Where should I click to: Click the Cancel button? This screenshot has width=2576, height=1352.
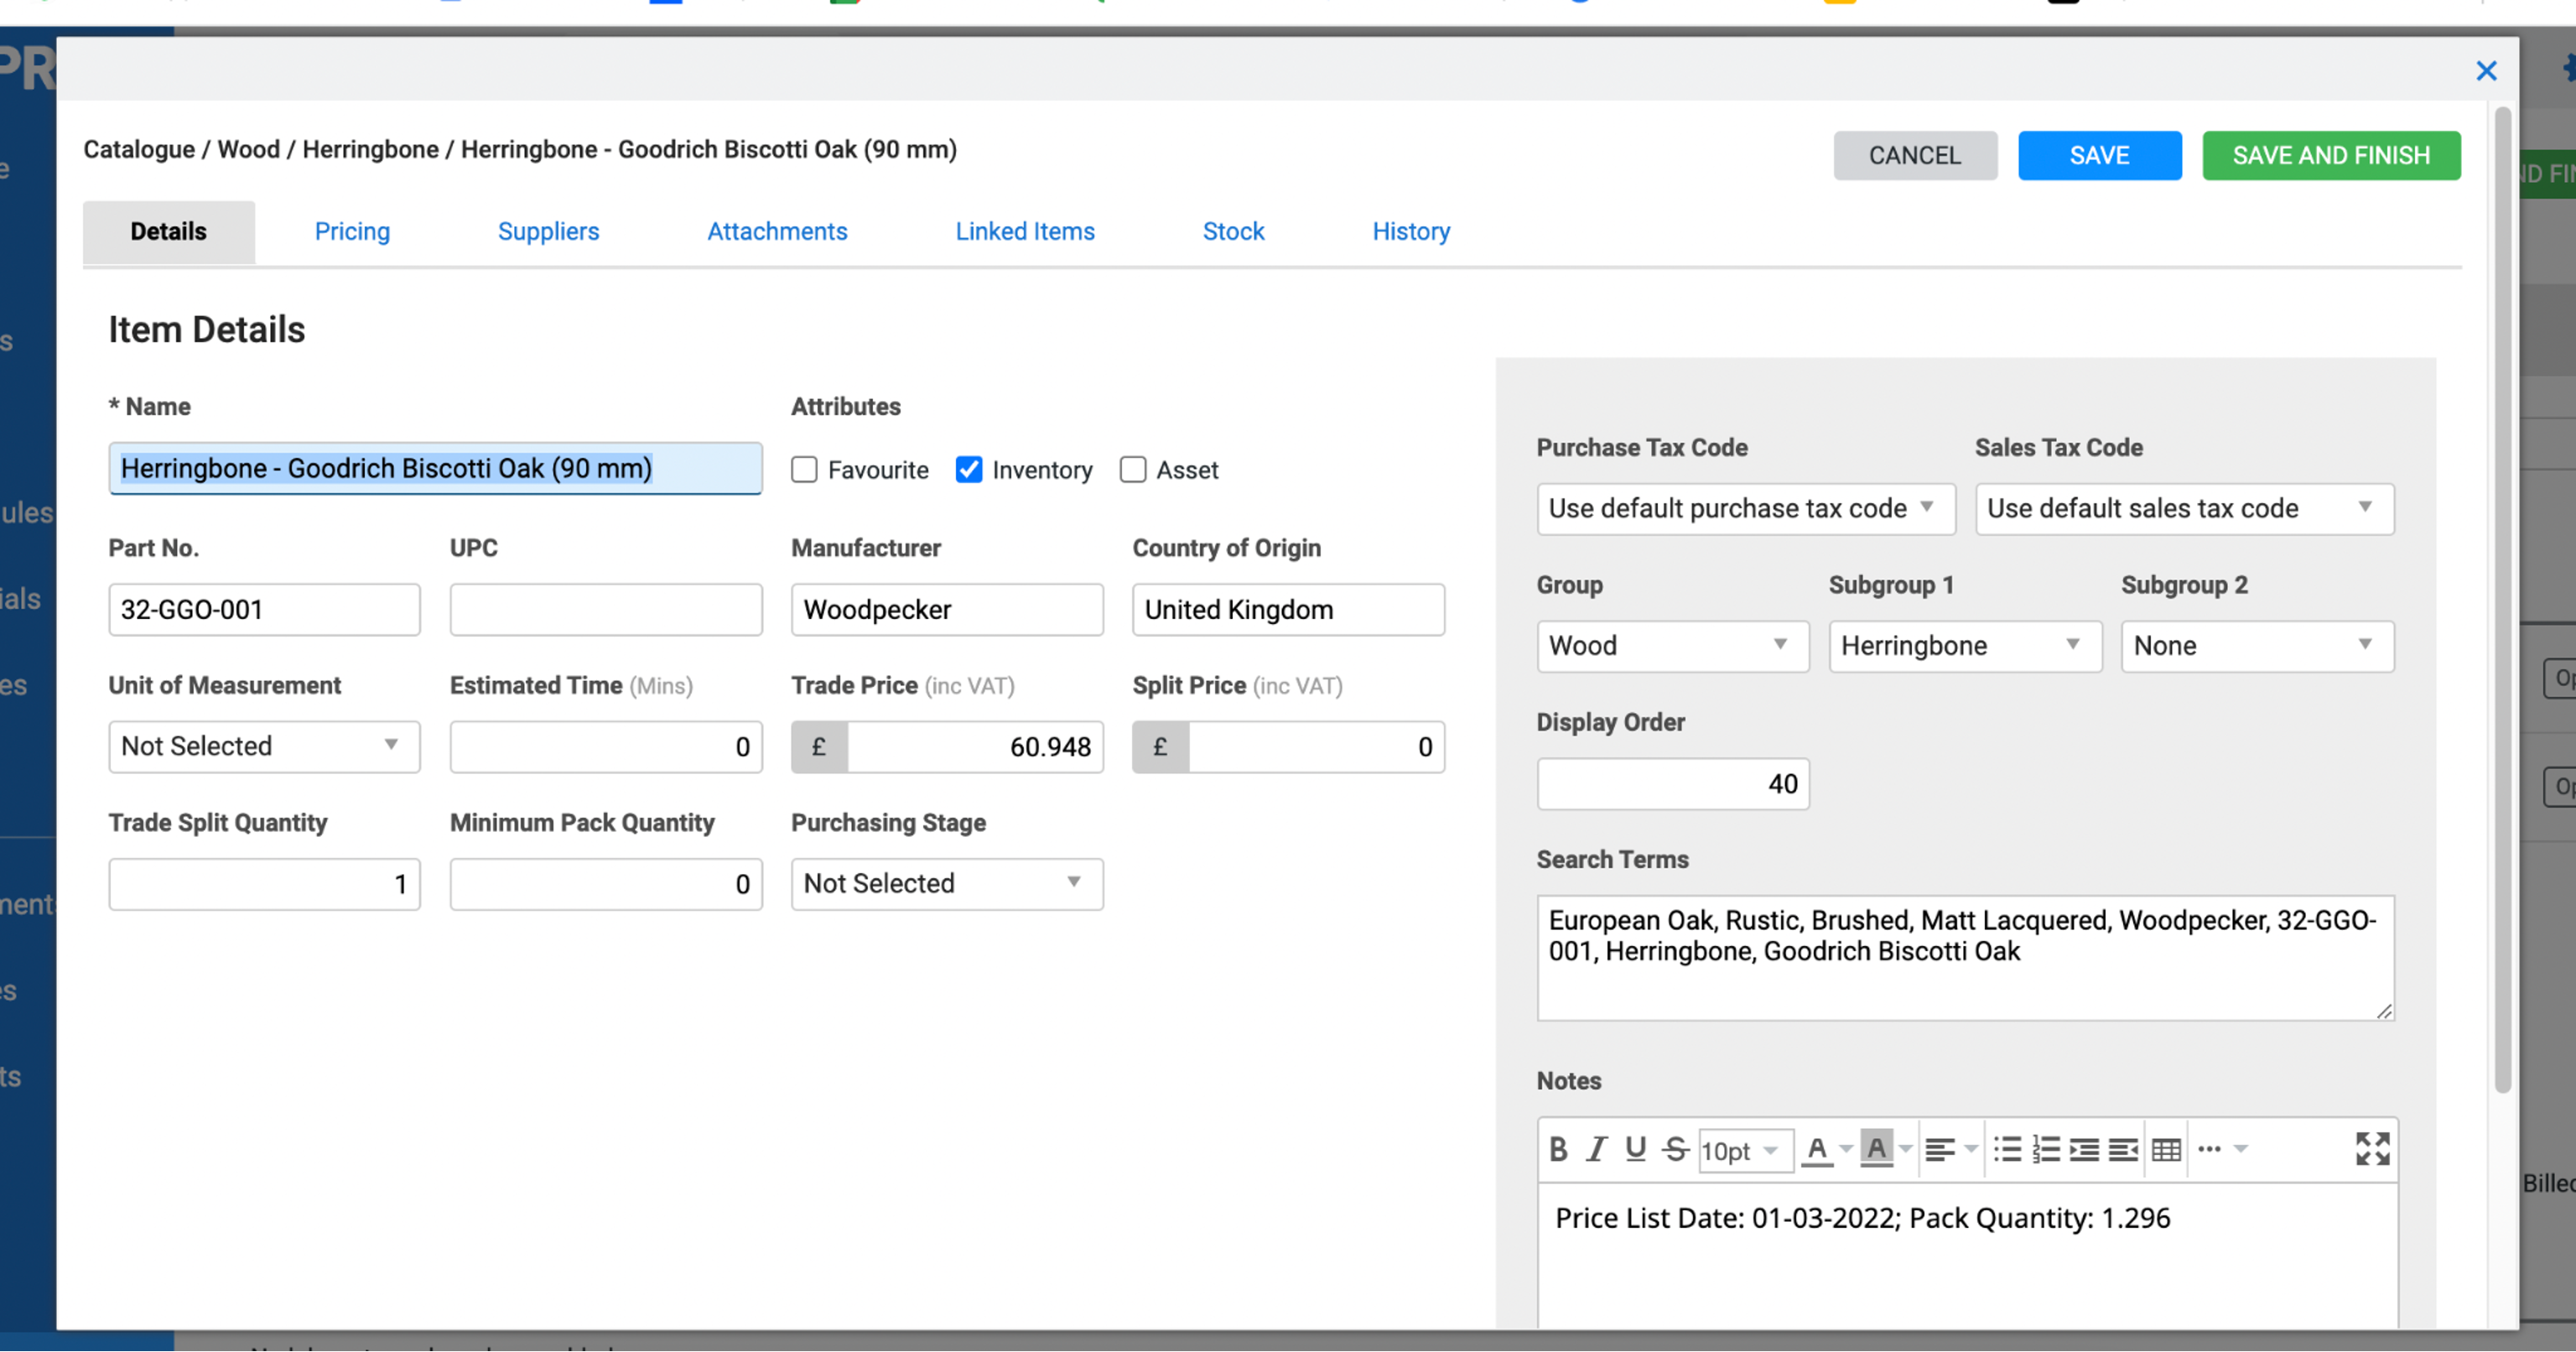click(x=1914, y=155)
